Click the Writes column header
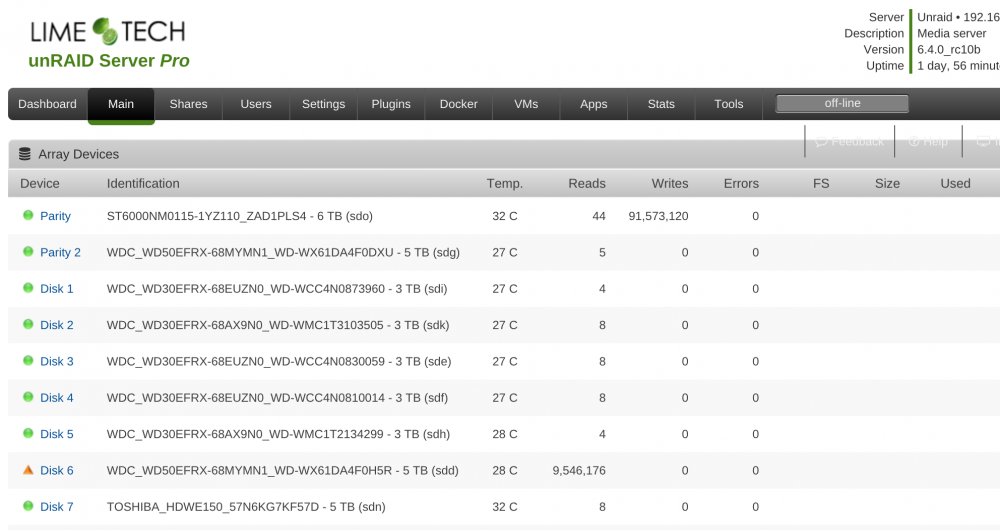The width and height of the screenshot is (1000, 530). (670, 184)
